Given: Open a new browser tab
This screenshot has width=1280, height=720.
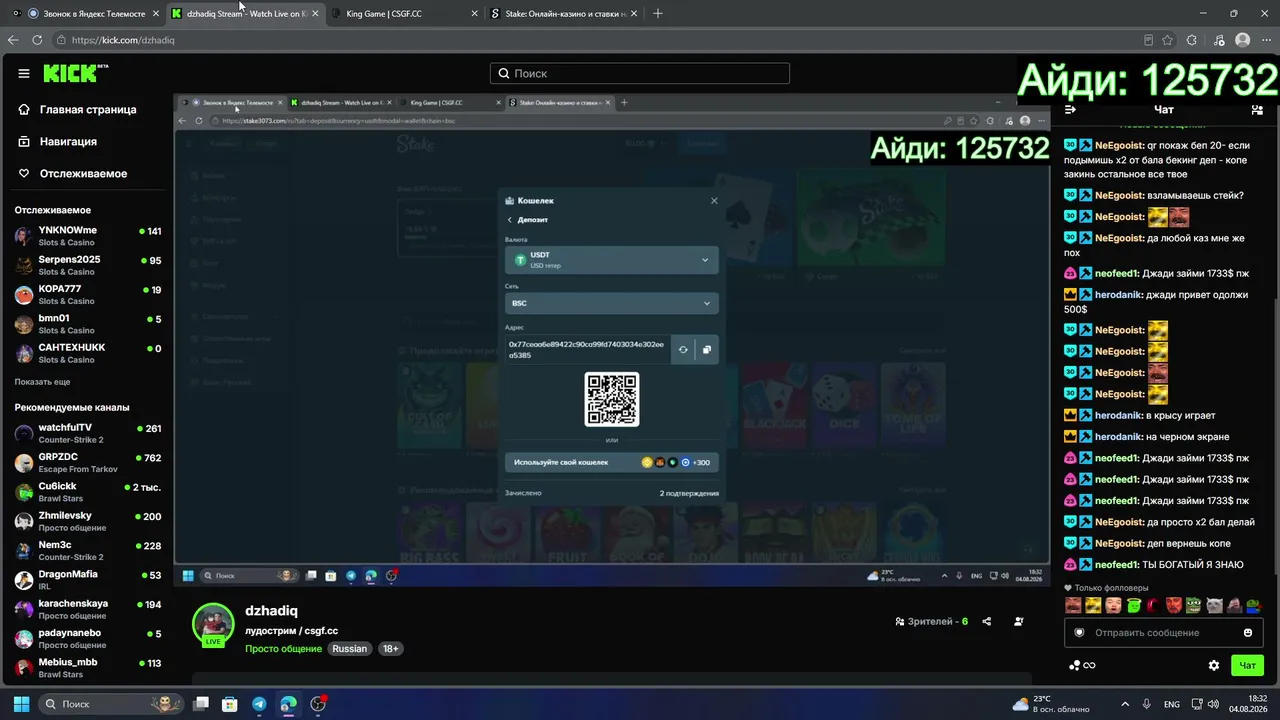Looking at the screenshot, I should (x=657, y=14).
